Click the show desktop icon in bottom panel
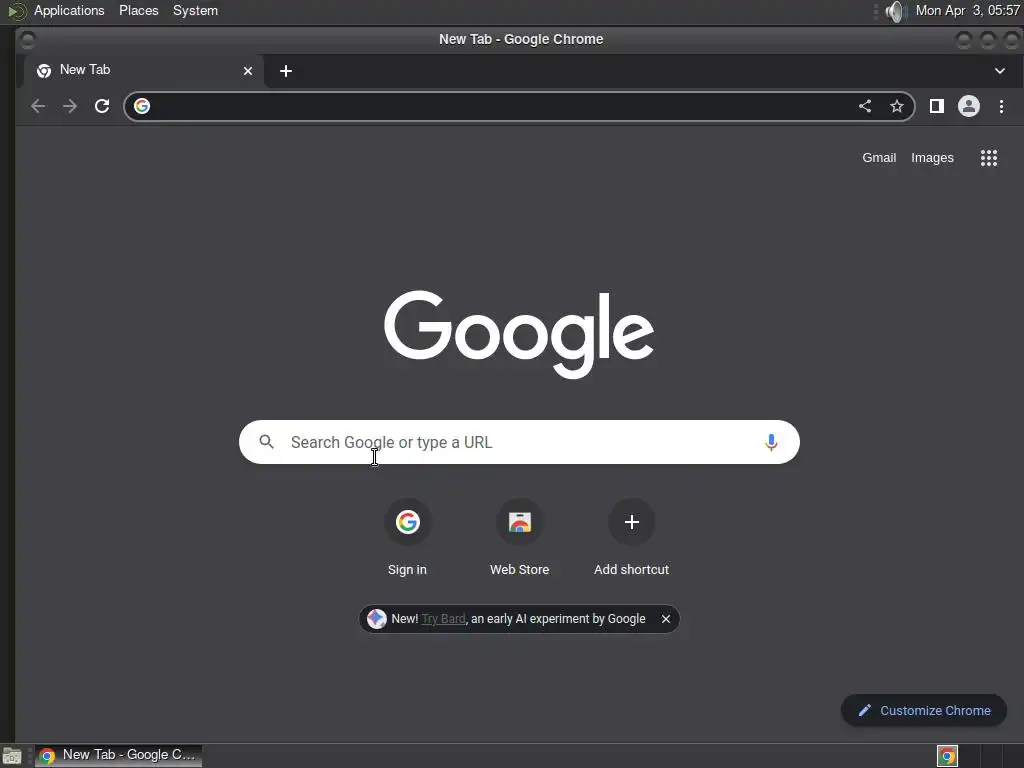Viewport: 1024px width, 768px height. click(x=12, y=756)
